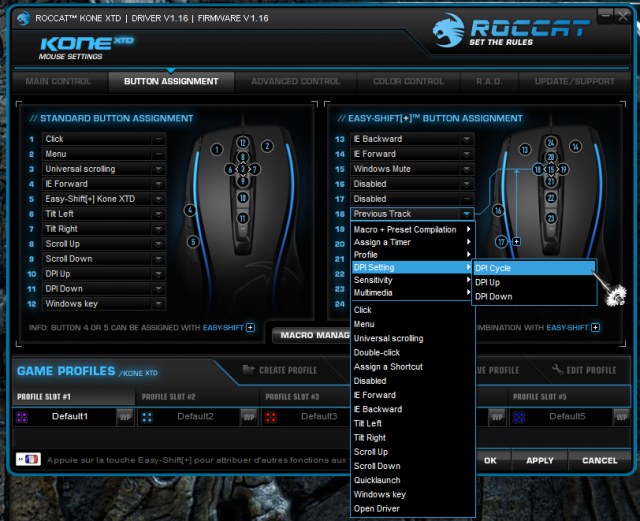Open the Macro + Preset Compilation submenu

tap(412, 229)
